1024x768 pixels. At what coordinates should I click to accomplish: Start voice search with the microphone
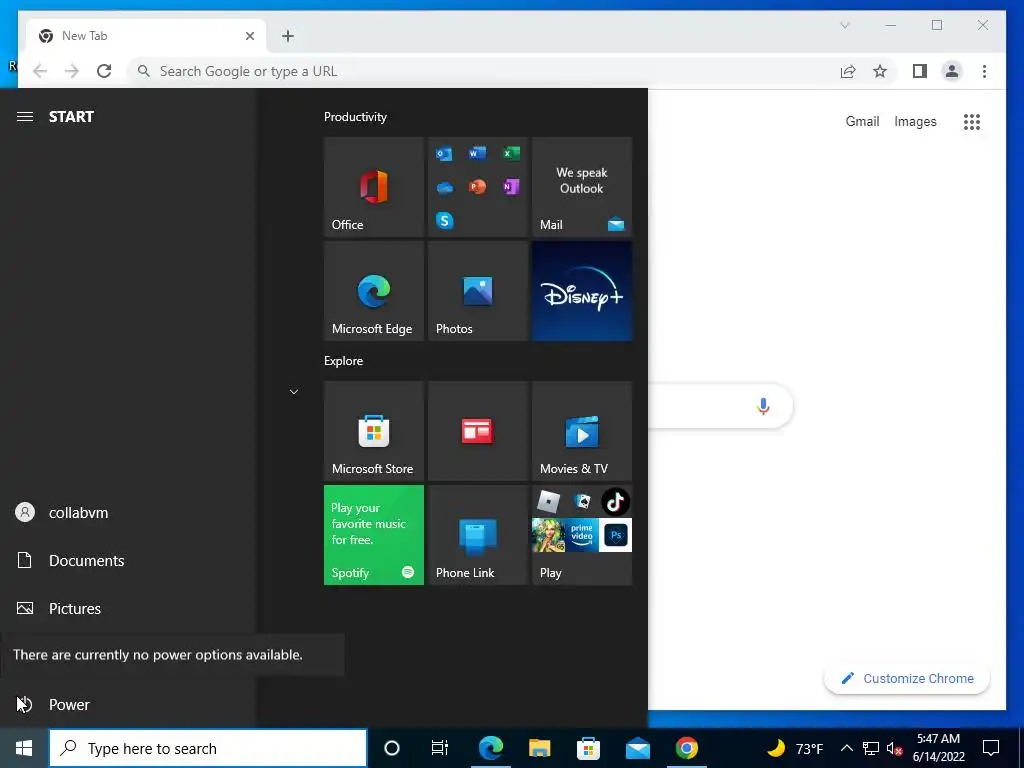(763, 406)
